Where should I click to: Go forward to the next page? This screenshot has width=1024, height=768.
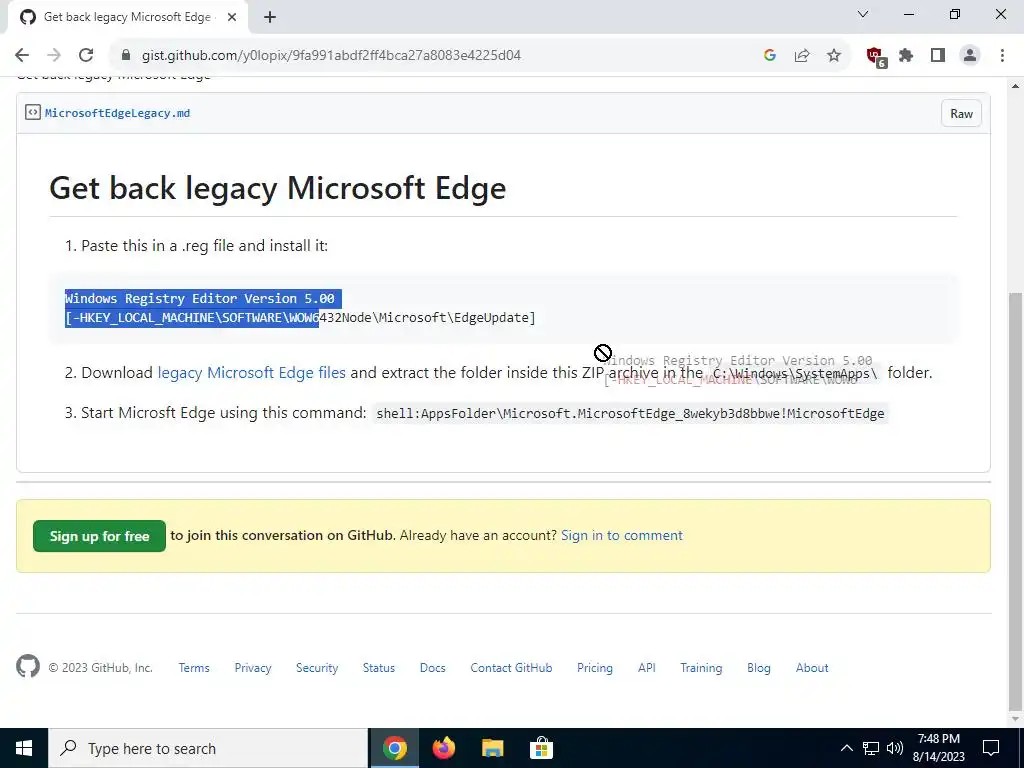coord(54,56)
